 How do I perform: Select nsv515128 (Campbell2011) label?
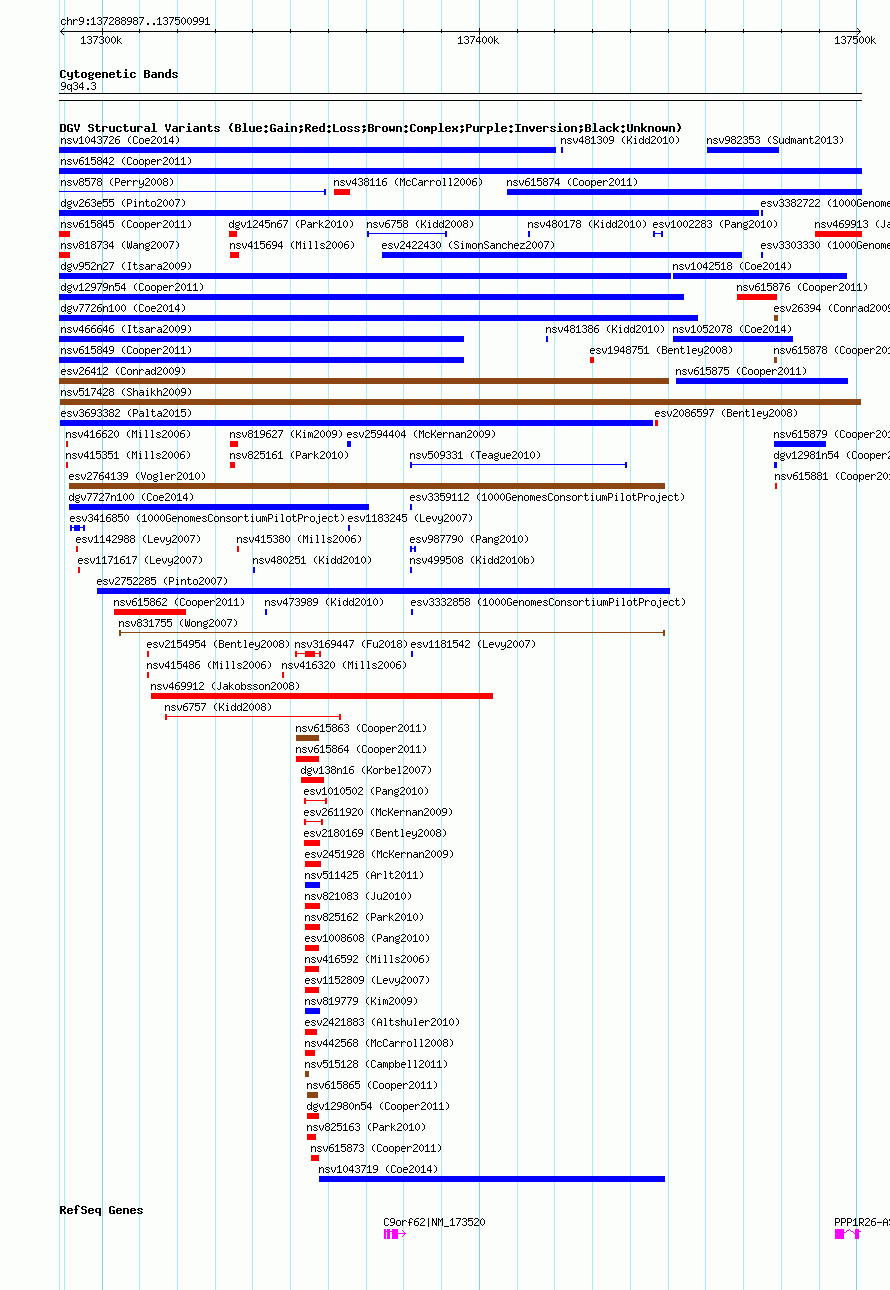[x=376, y=1064]
